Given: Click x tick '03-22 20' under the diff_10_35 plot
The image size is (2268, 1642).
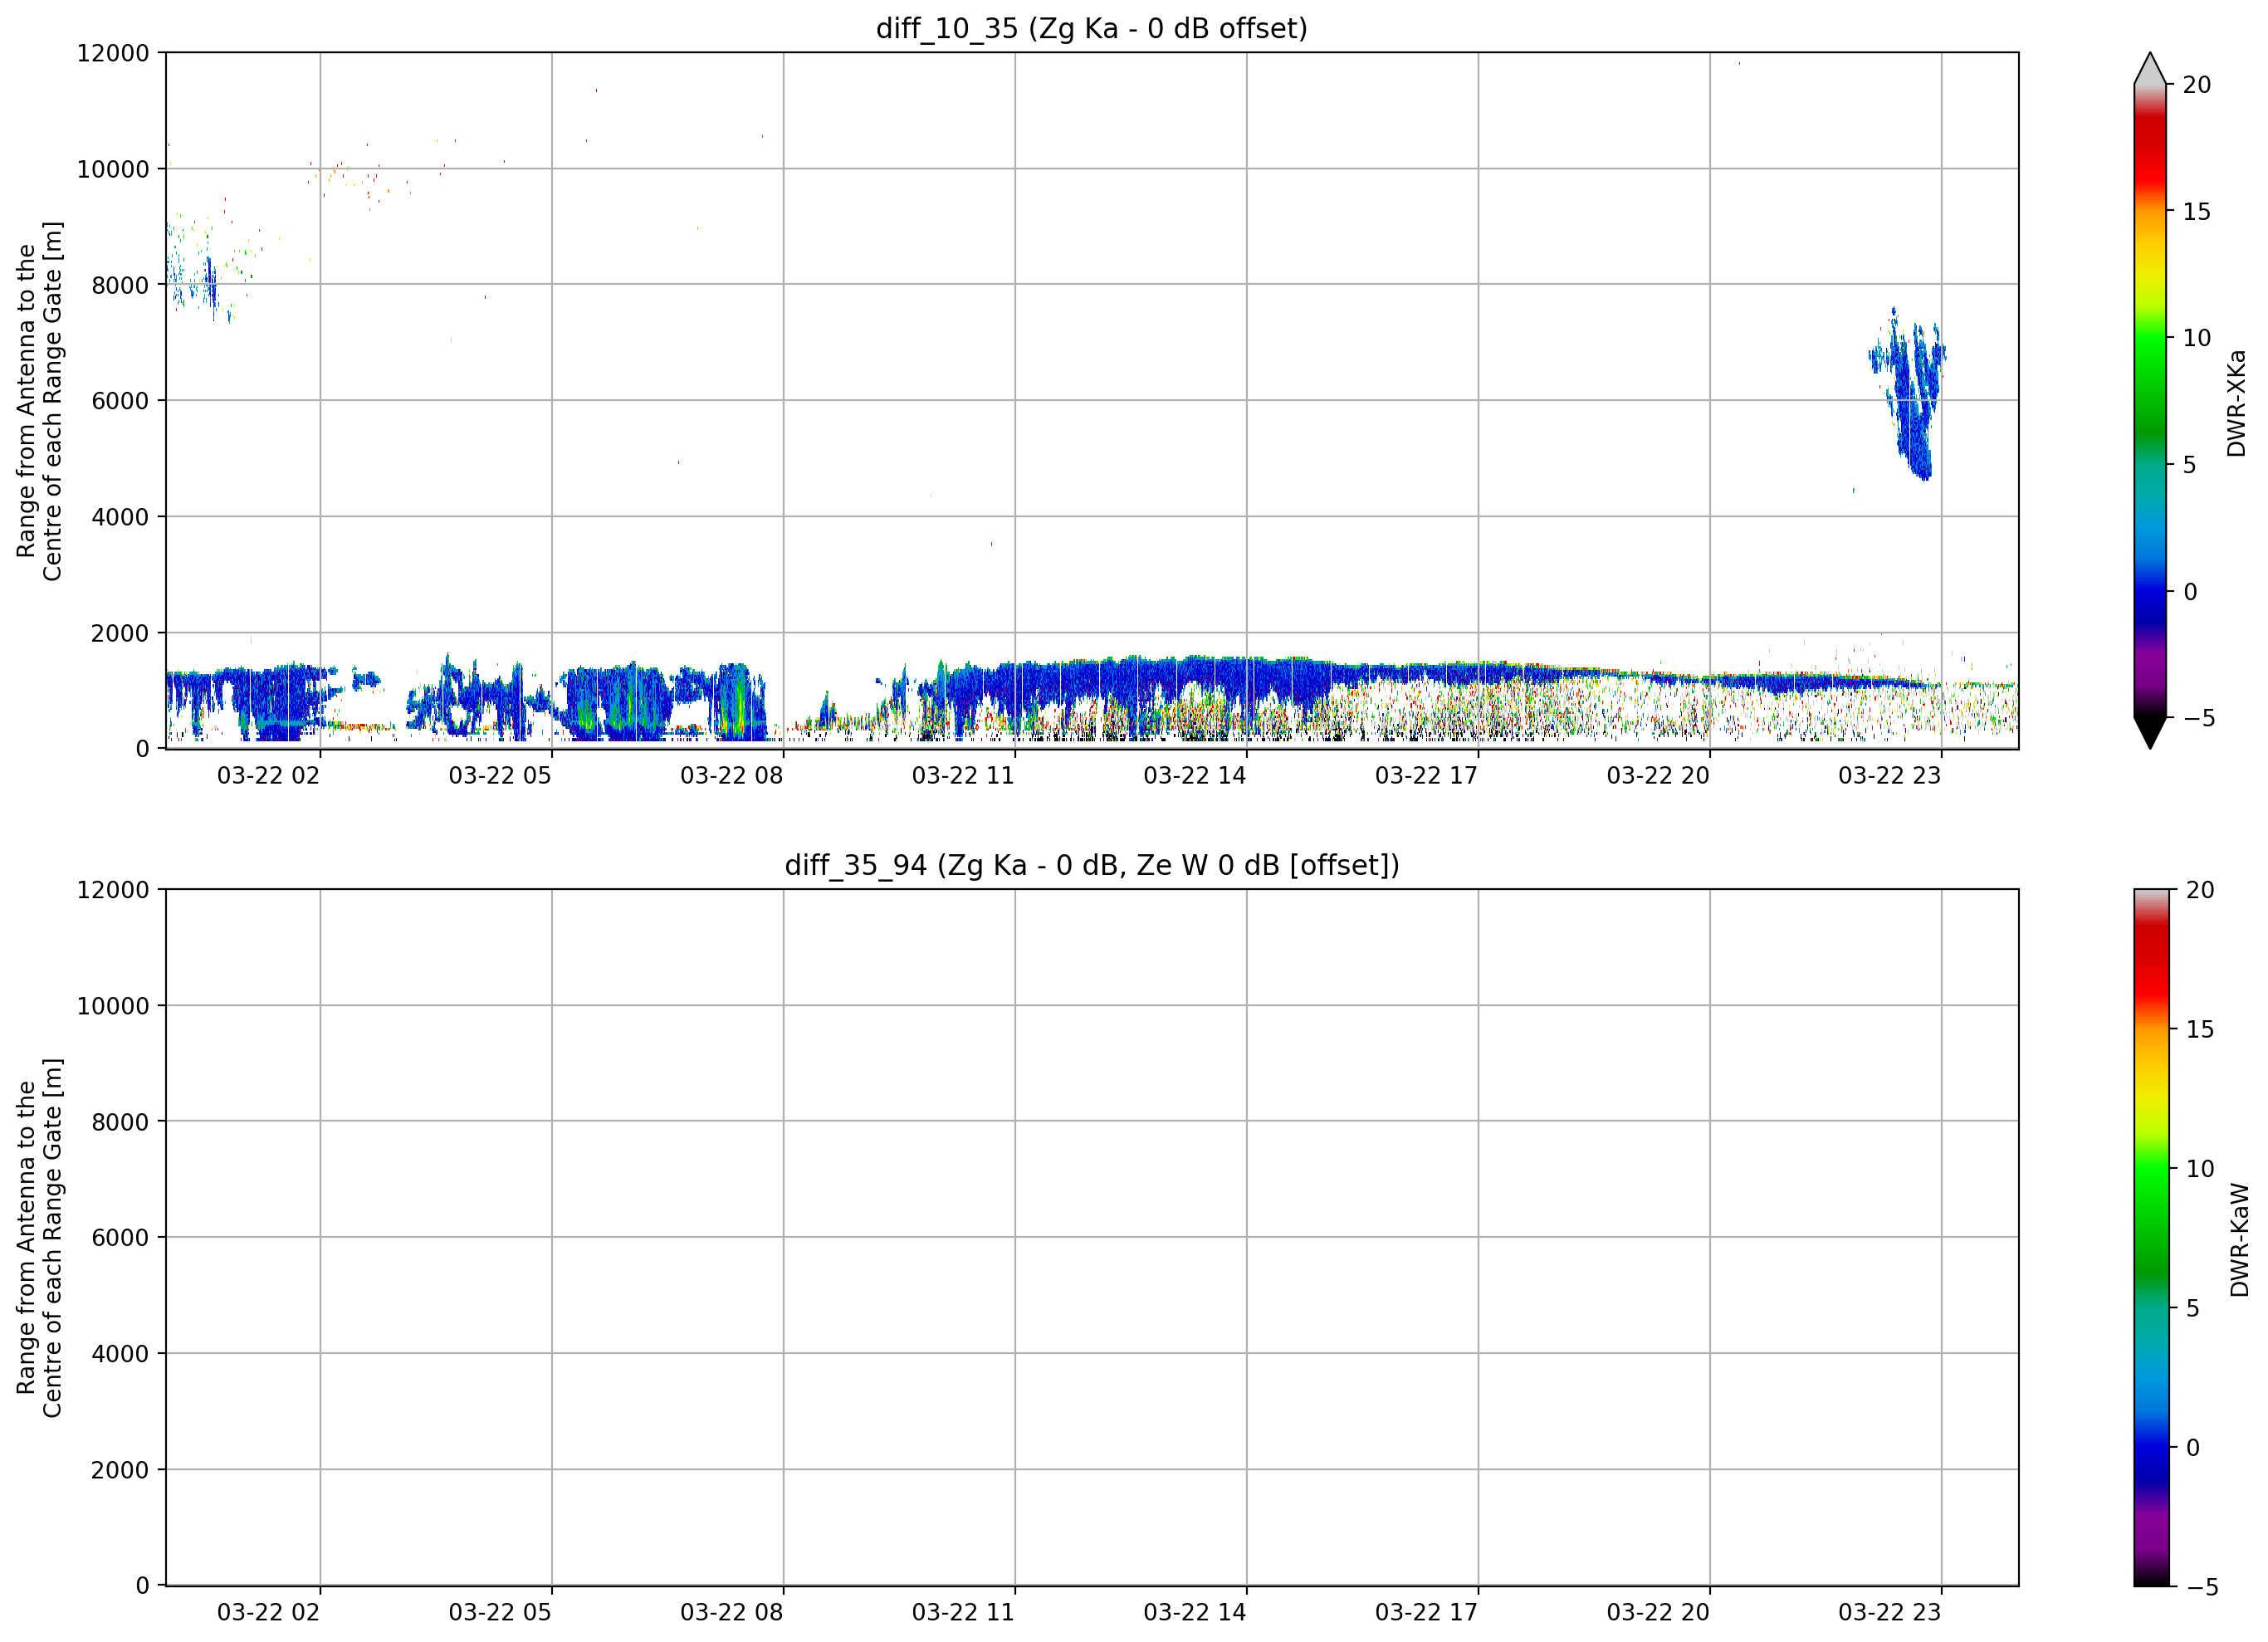Looking at the screenshot, I should (1658, 776).
